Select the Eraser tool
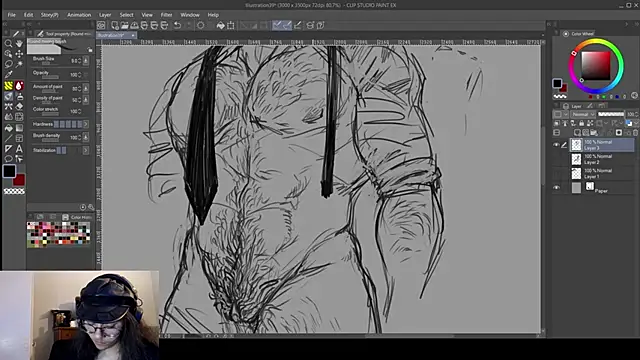Viewport: 640px width, 360px height. 19,107
